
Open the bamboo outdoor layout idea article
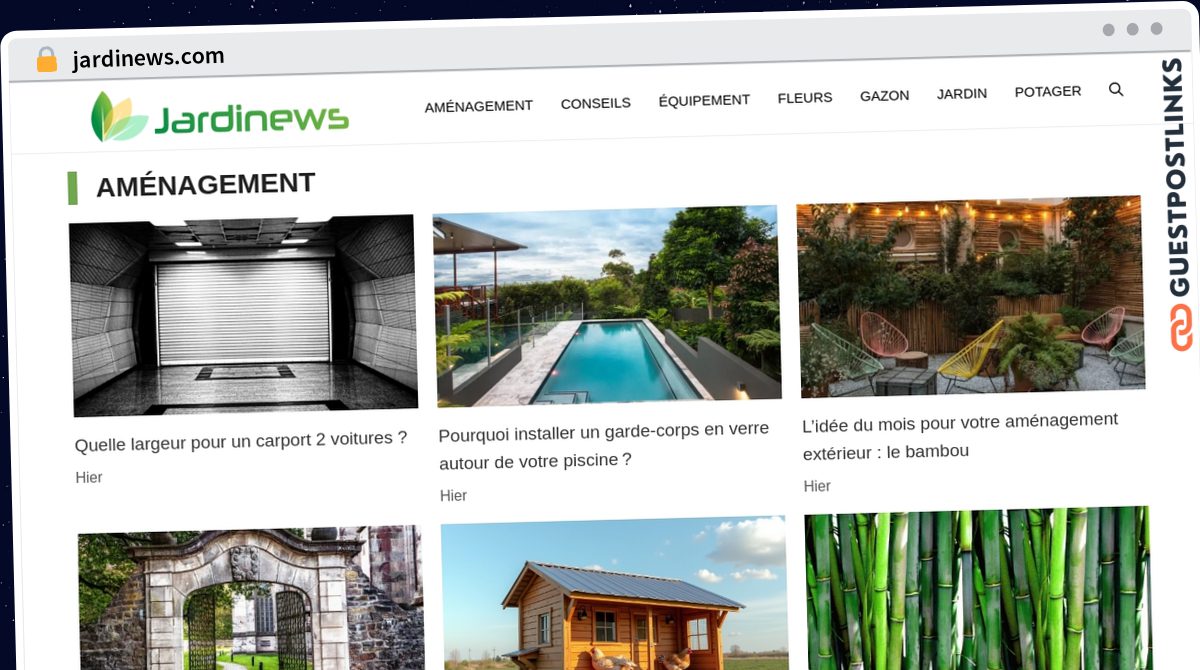coord(960,436)
